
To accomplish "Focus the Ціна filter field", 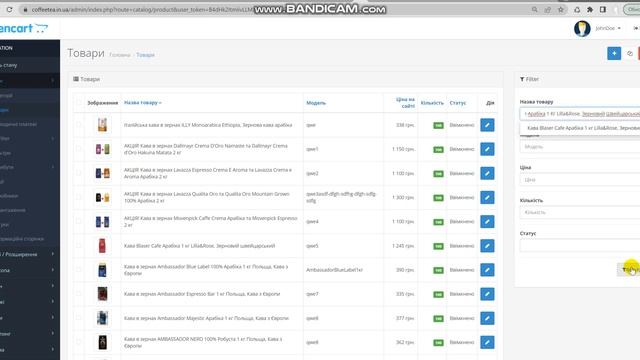I will tap(580, 180).
